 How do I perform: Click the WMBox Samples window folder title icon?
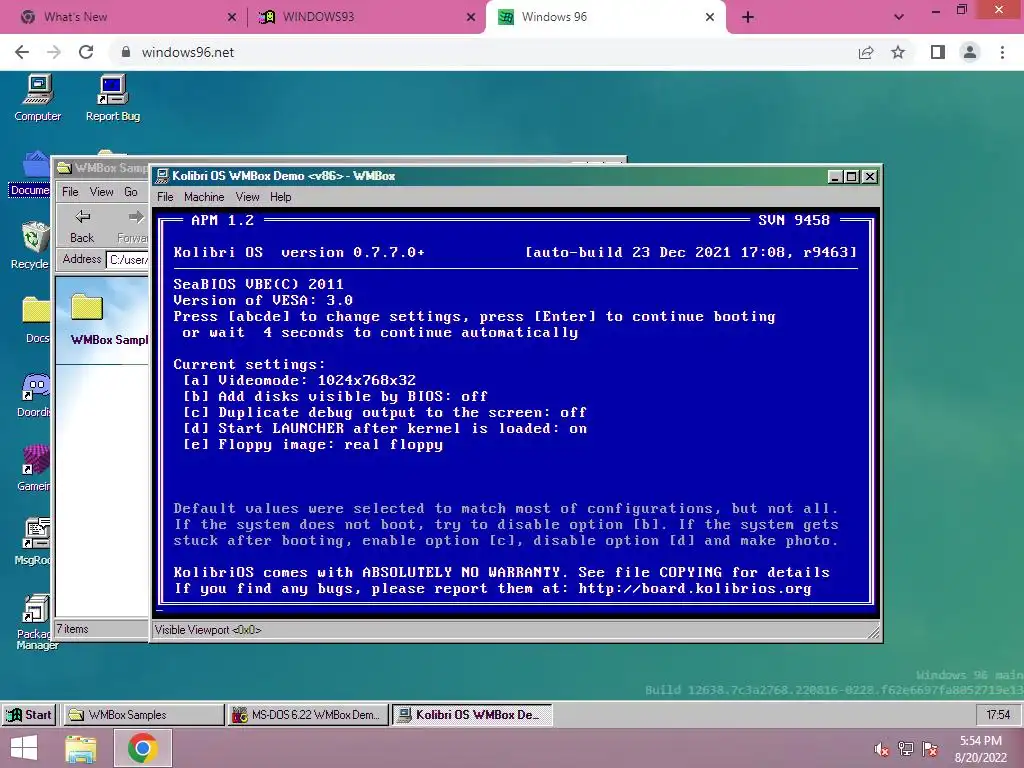point(64,168)
